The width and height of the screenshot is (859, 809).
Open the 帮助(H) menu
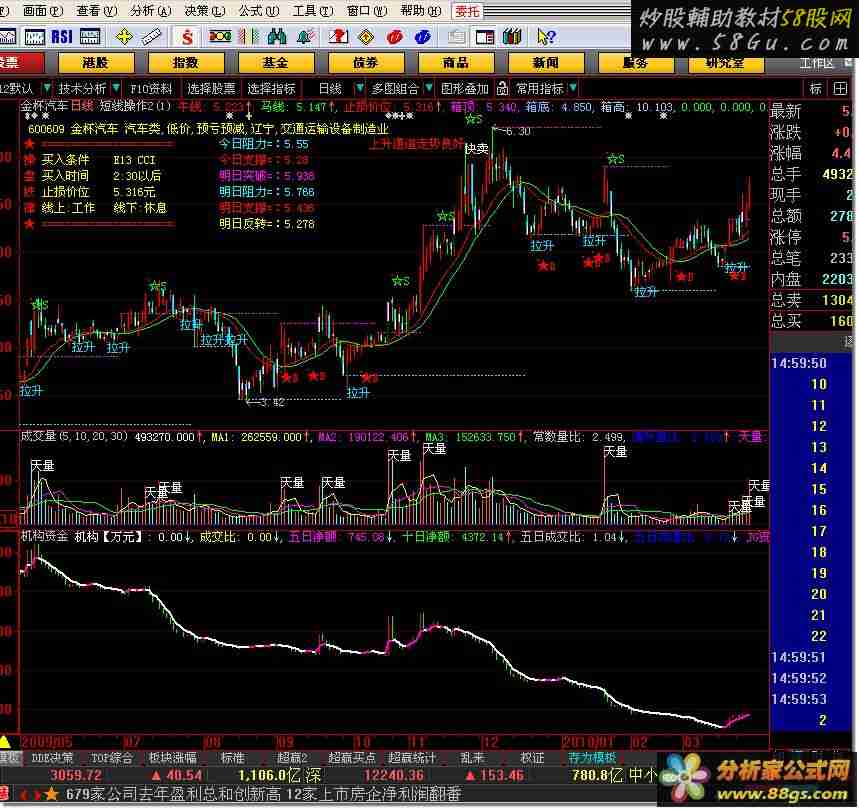tap(420, 10)
